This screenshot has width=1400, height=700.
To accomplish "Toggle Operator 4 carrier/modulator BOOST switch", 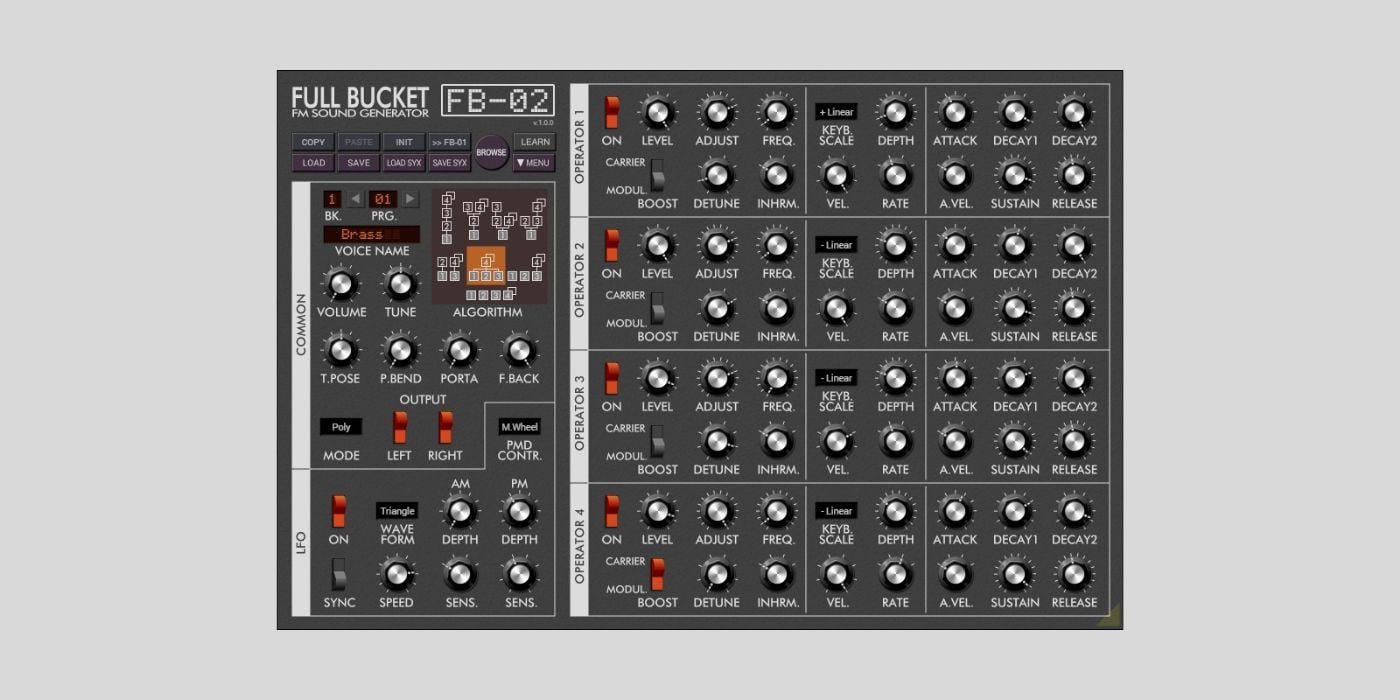I will pyautogui.click(x=657, y=574).
